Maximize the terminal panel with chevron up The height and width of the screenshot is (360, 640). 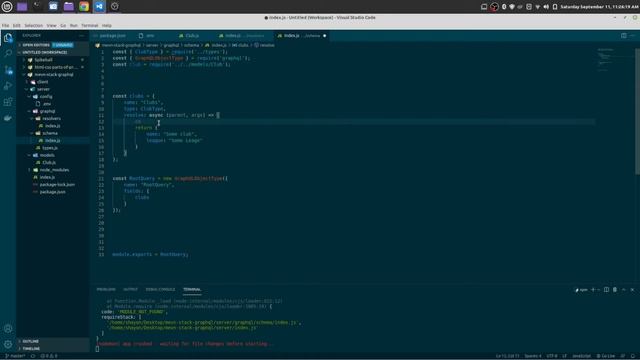click(x=624, y=289)
